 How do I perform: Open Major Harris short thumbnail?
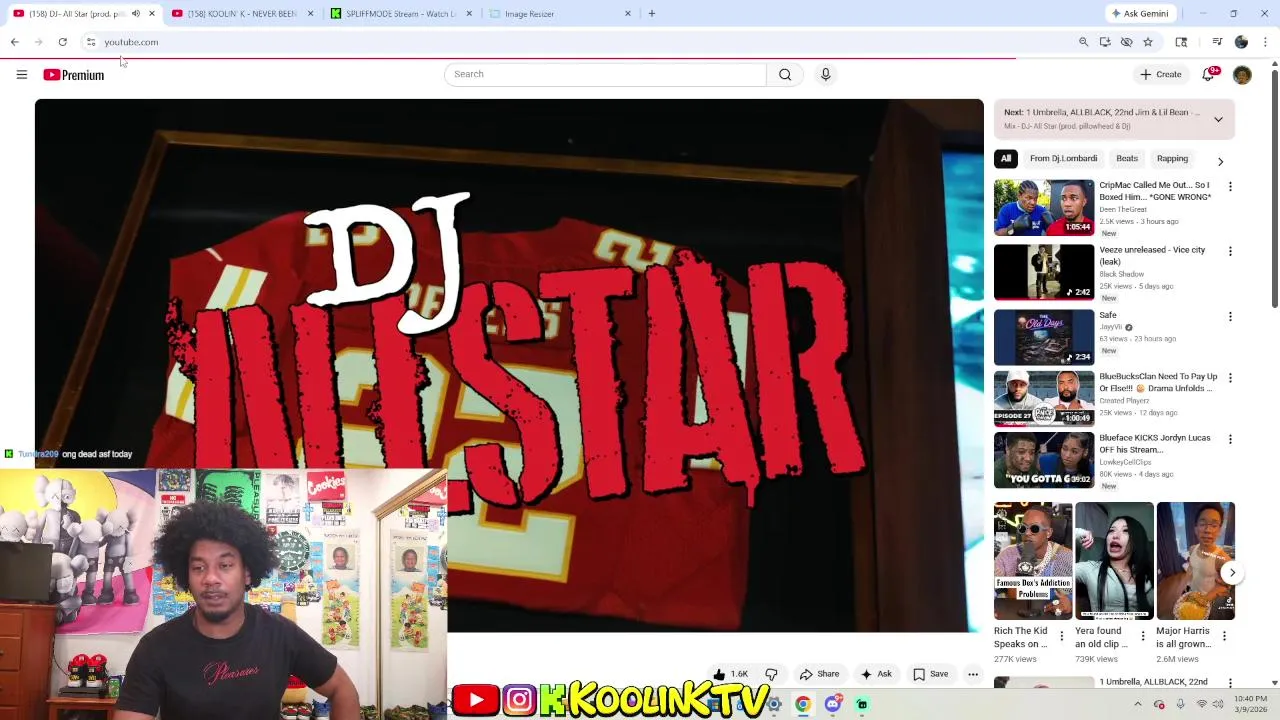coord(1196,561)
